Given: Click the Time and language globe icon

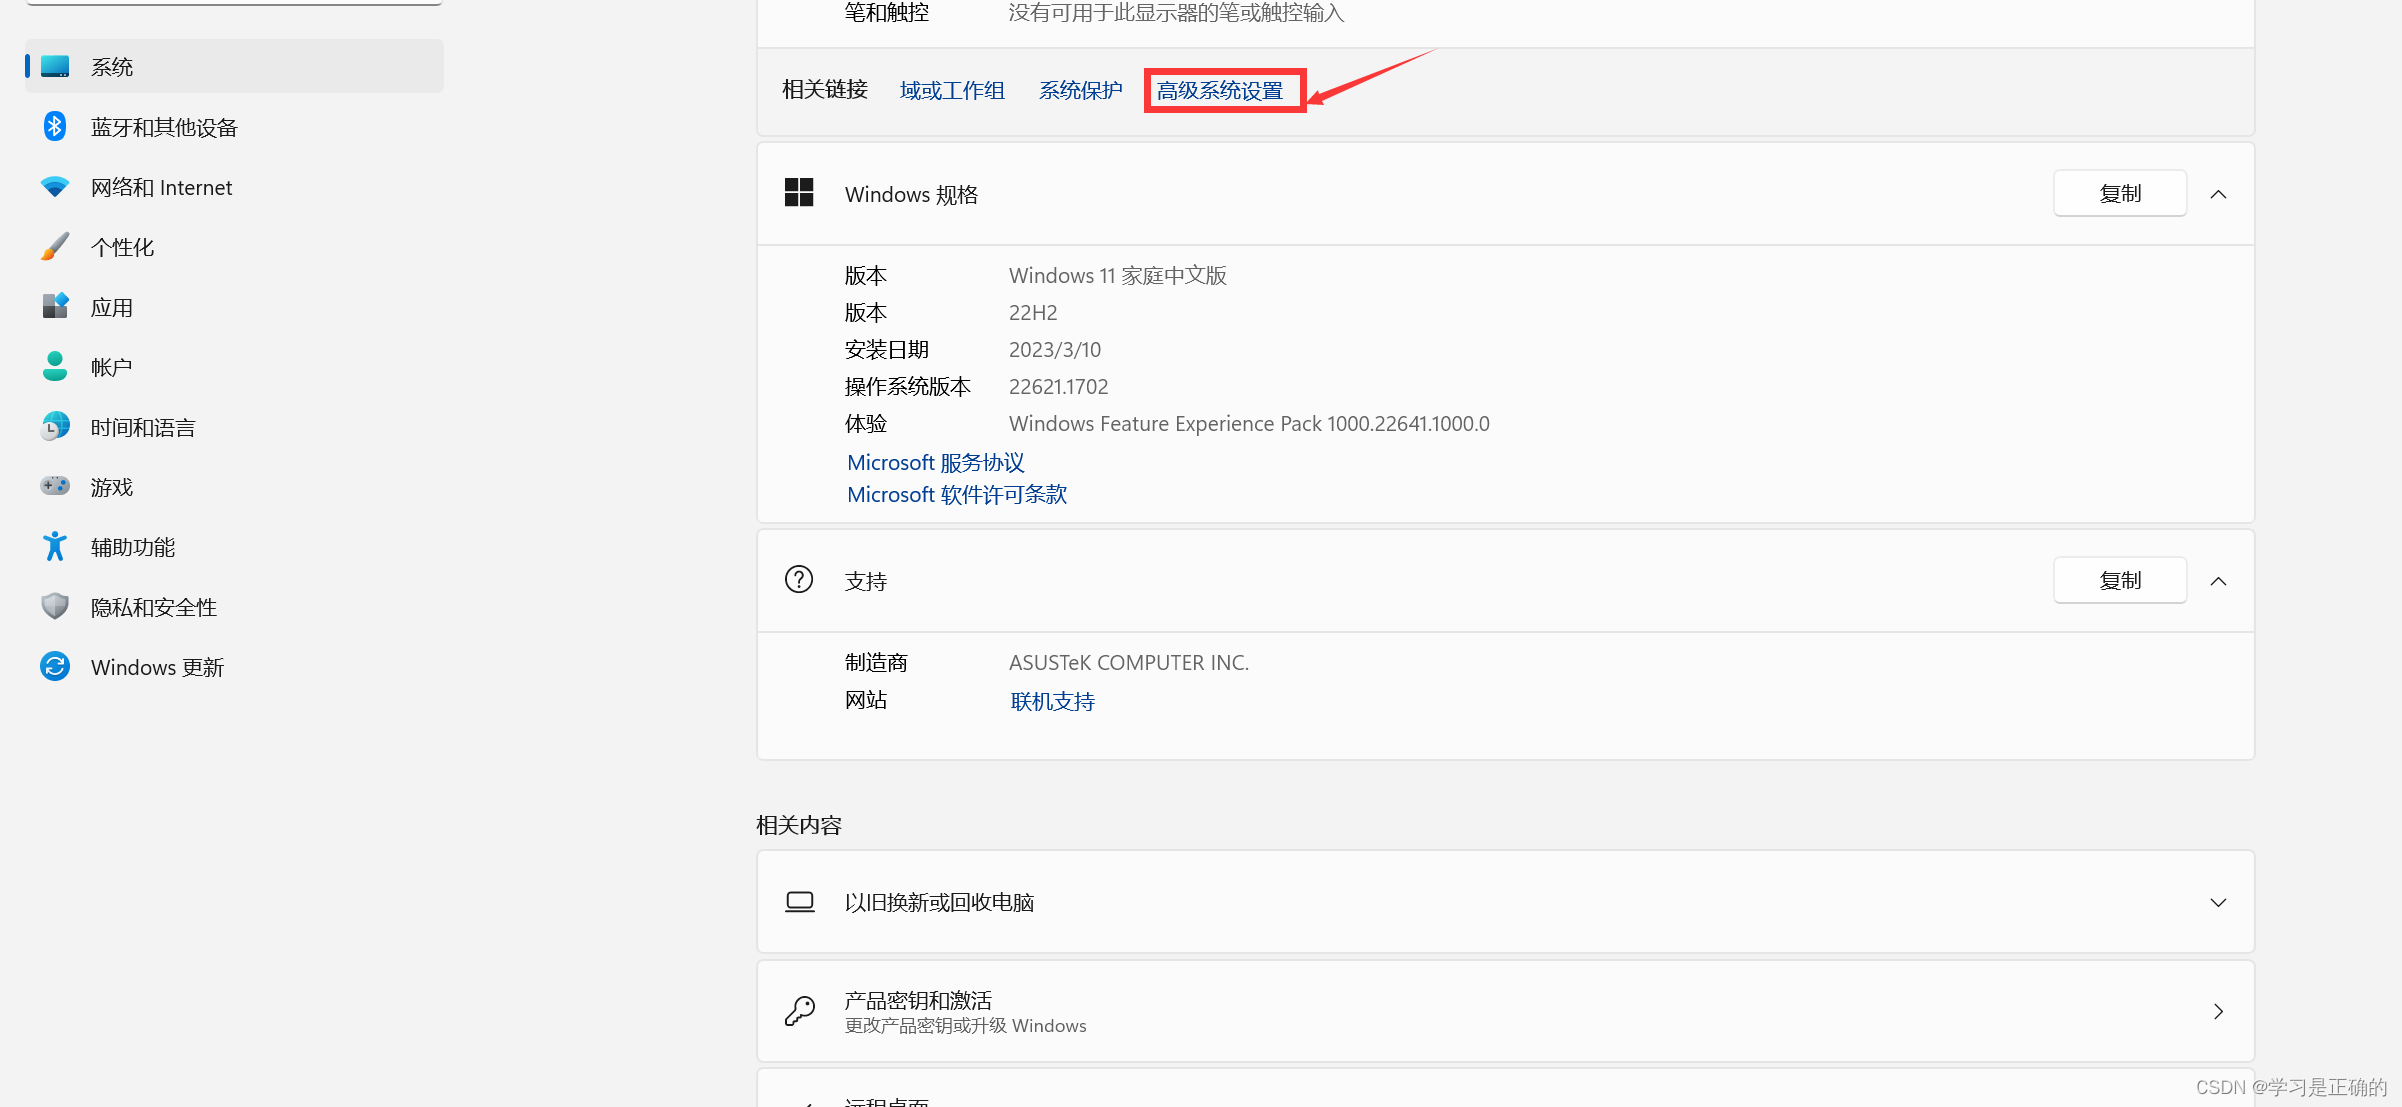Looking at the screenshot, I should pos(55,427).
